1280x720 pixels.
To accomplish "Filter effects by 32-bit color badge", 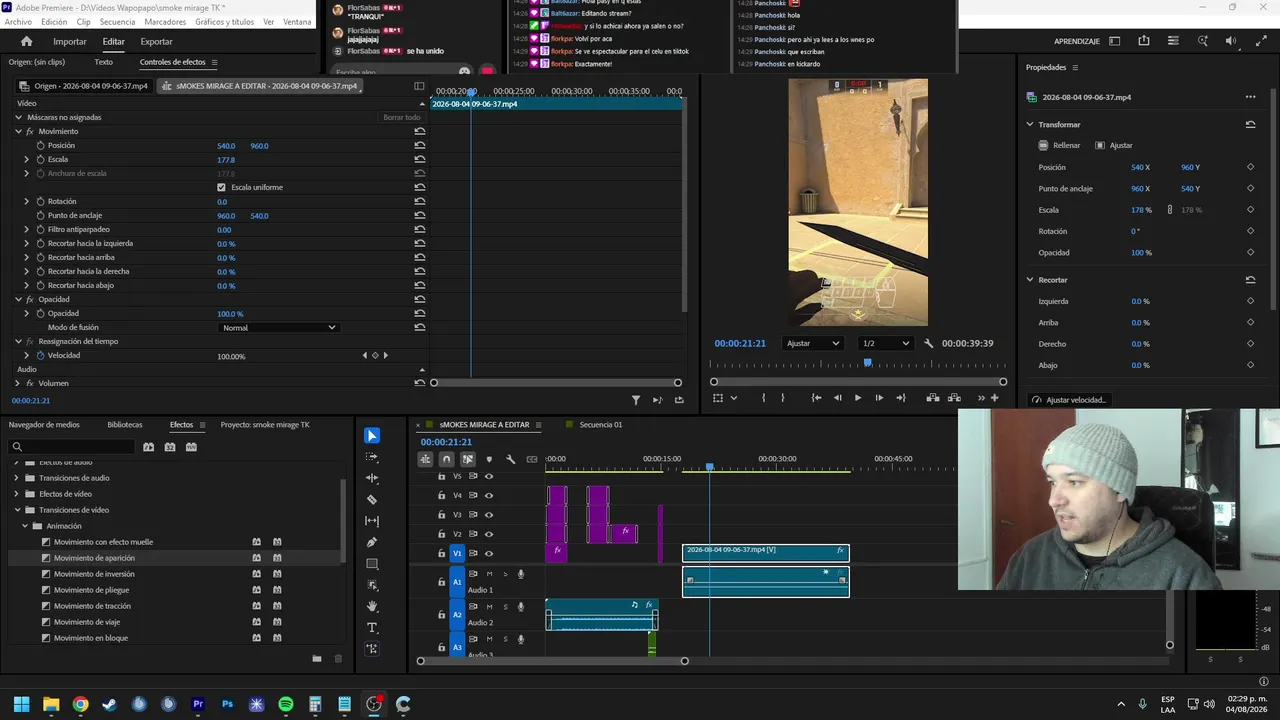I will pyautogui.click(x=170, y=447).
